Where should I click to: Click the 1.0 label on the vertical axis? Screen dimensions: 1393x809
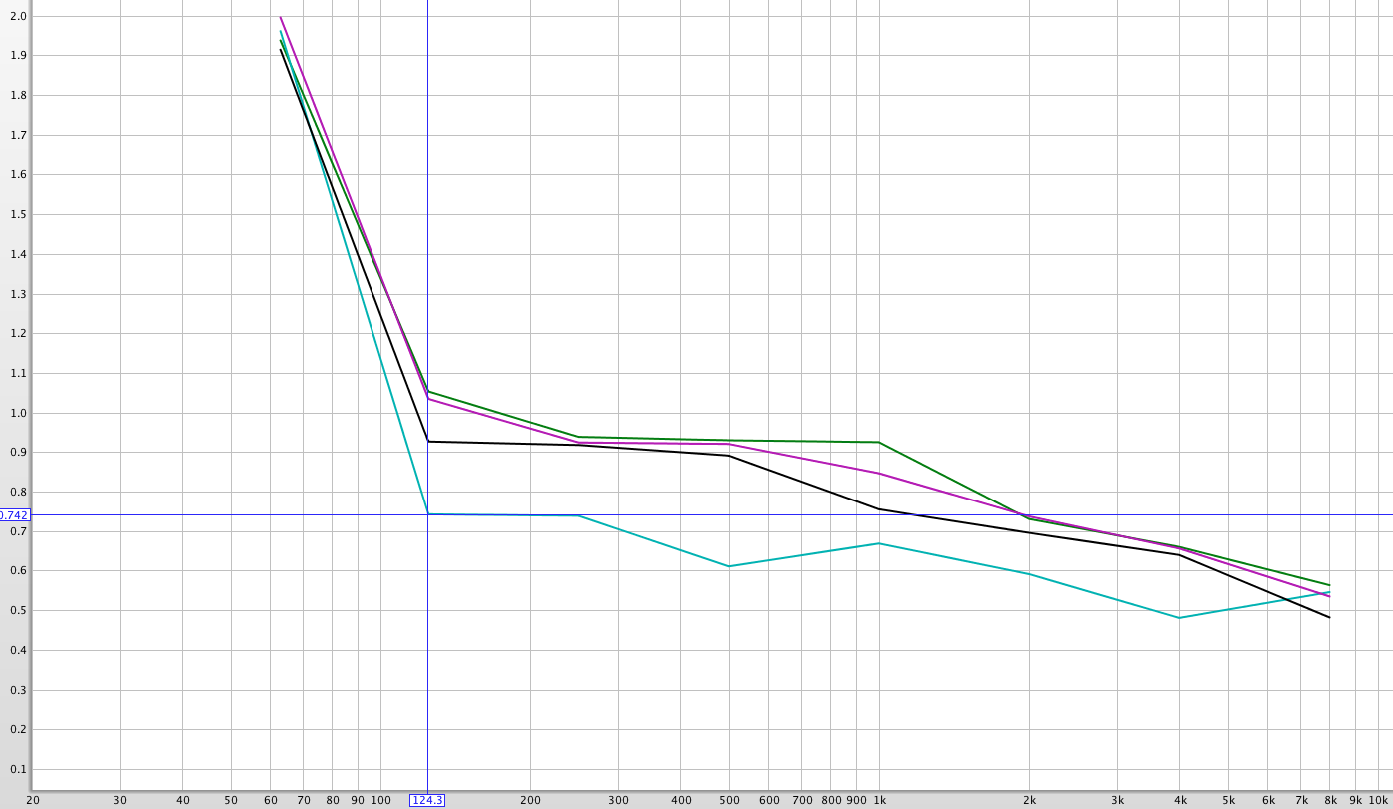[18, 412]
